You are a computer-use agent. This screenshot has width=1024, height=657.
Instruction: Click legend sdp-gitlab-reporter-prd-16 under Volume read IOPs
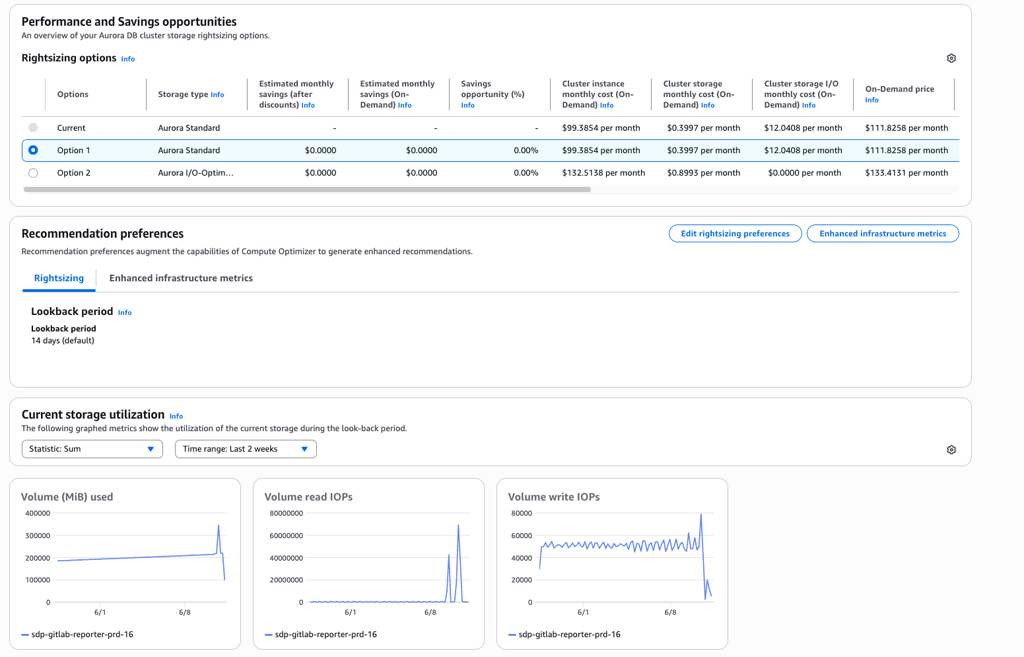coord(321,634)
